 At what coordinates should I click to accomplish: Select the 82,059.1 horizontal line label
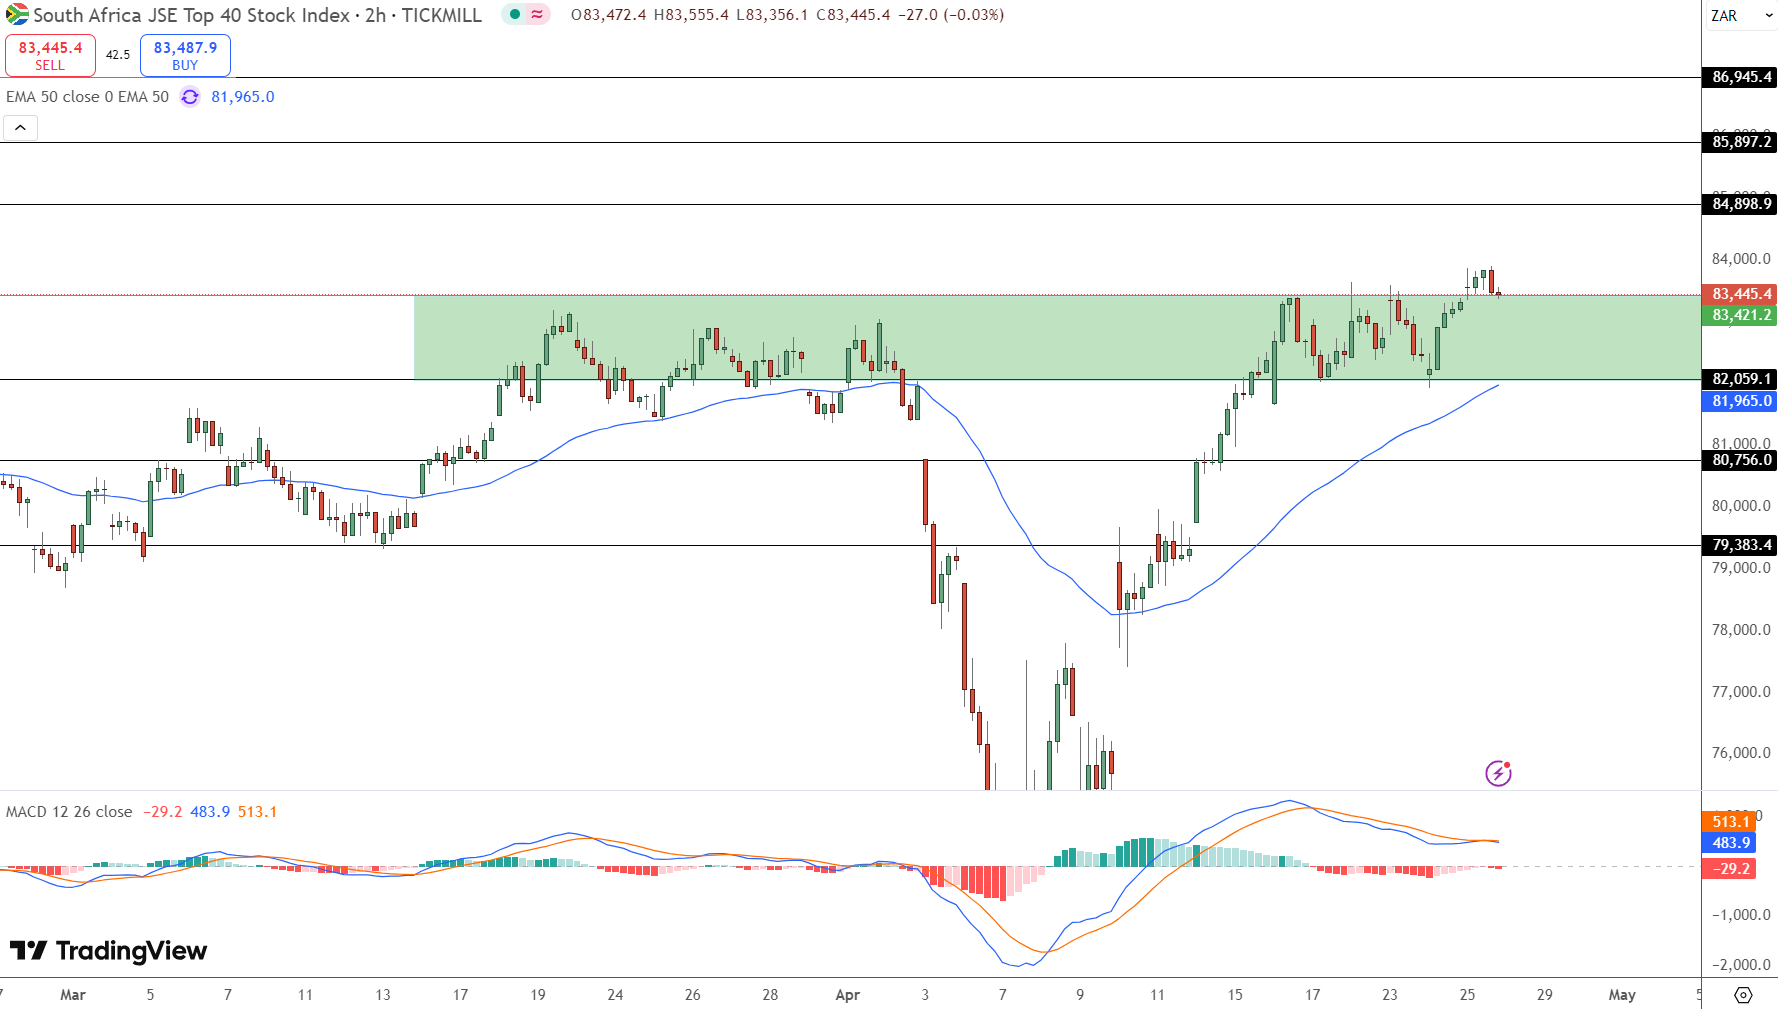[1740, 379]
